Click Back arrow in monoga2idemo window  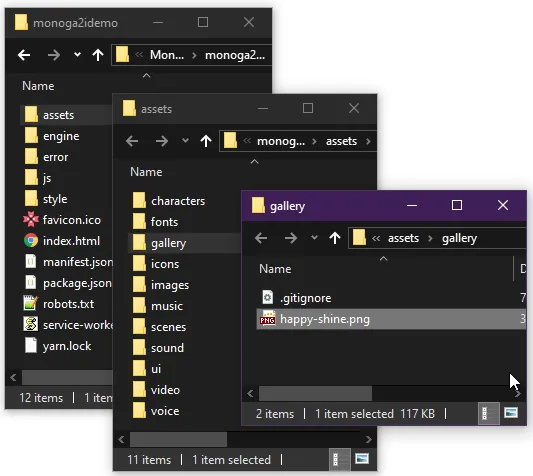point(24,55)
